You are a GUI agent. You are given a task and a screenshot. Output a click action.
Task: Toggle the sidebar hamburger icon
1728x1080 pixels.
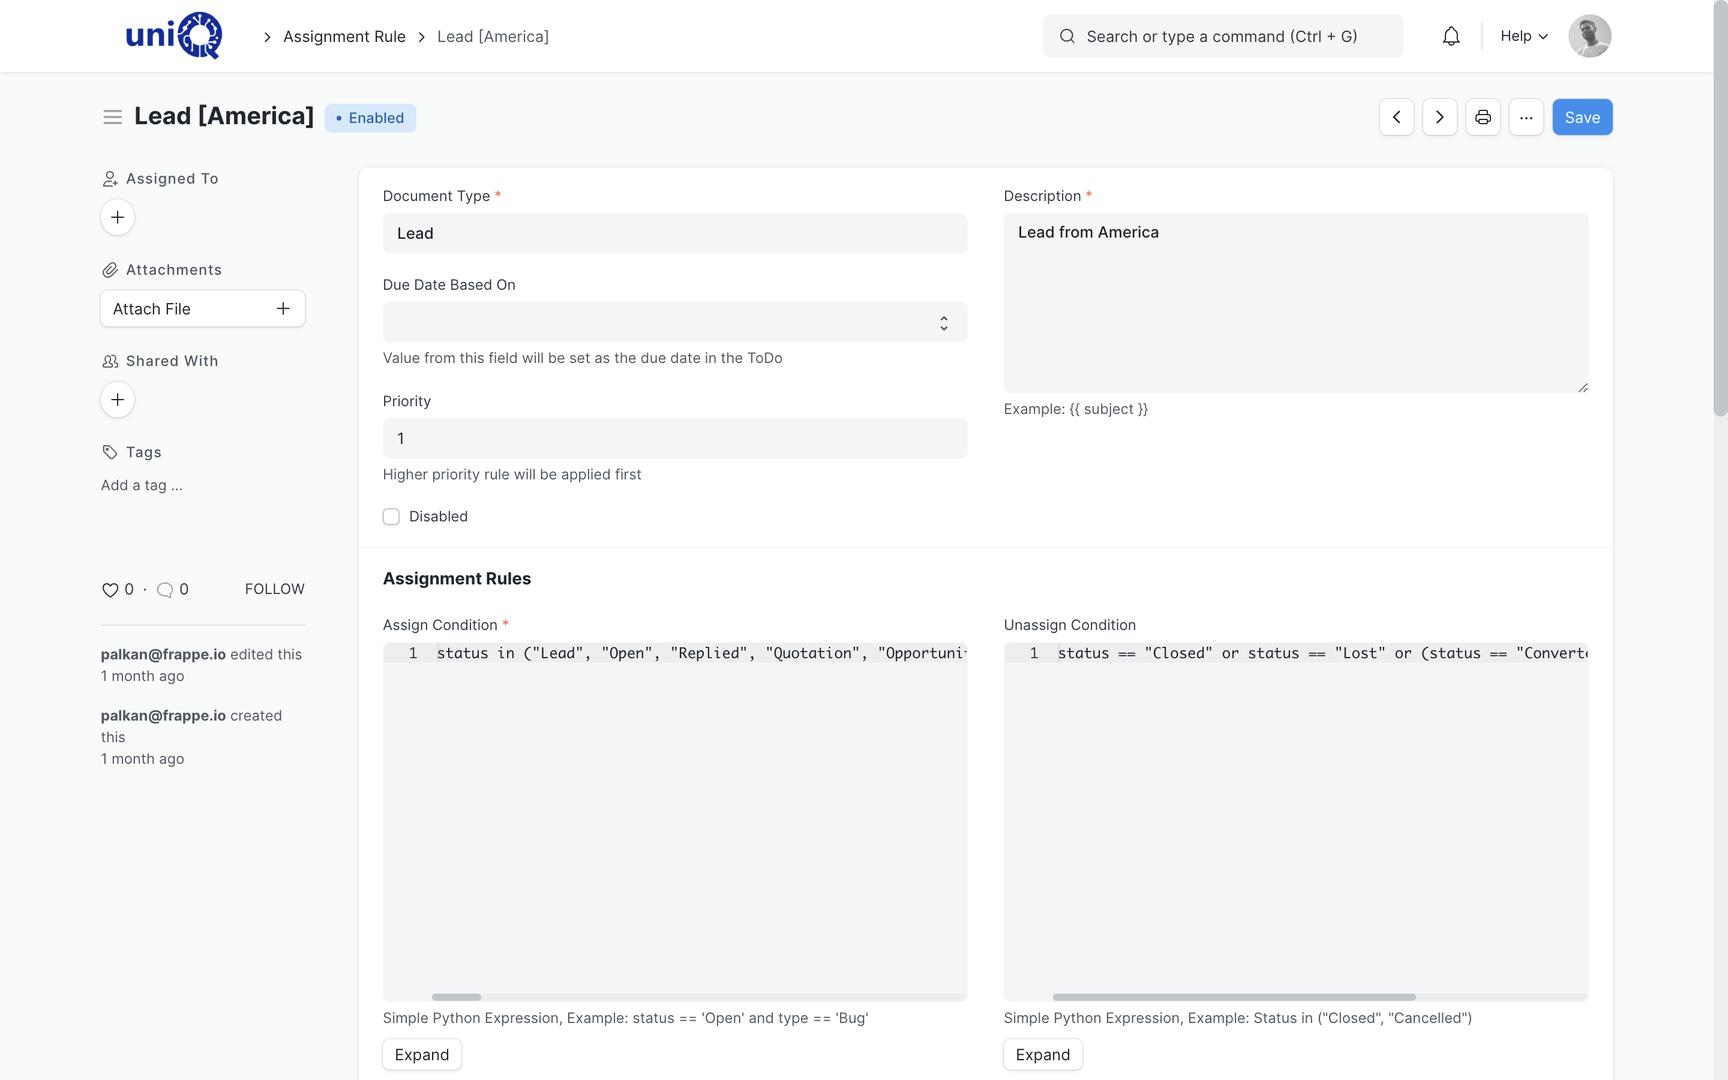coord(112,117)
